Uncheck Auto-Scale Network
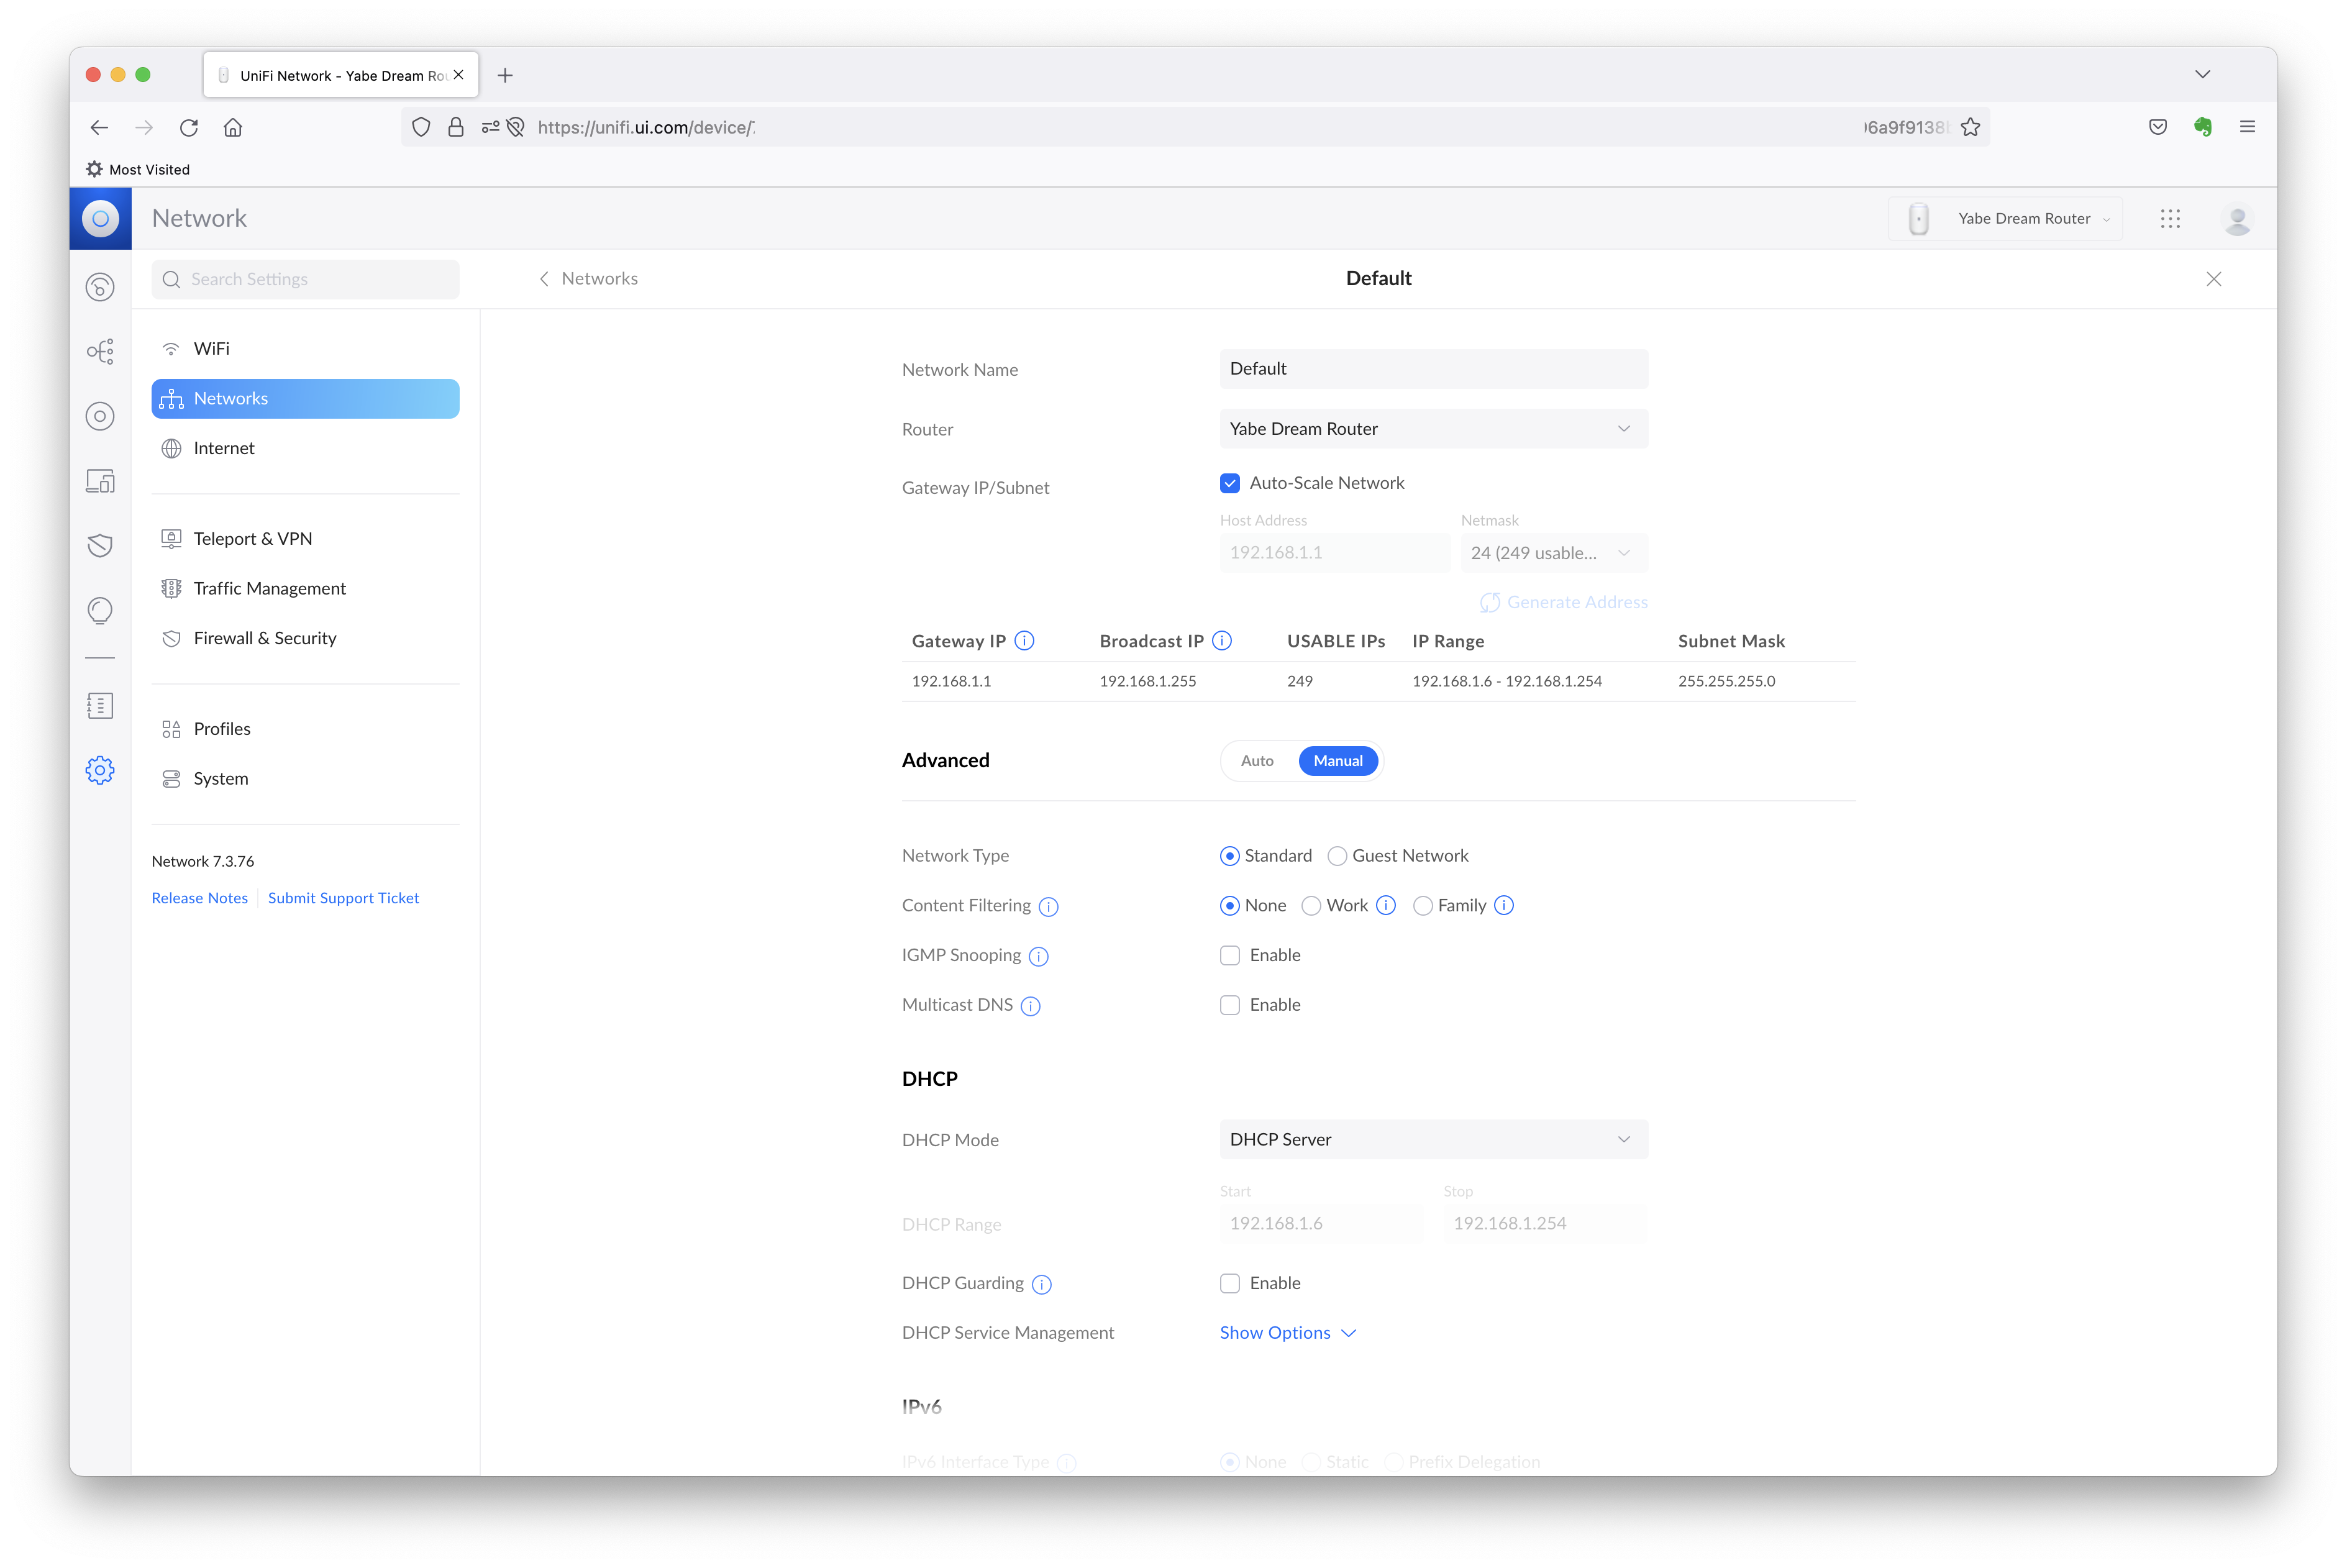2347x1568 pixels. tap(1230, 483)
